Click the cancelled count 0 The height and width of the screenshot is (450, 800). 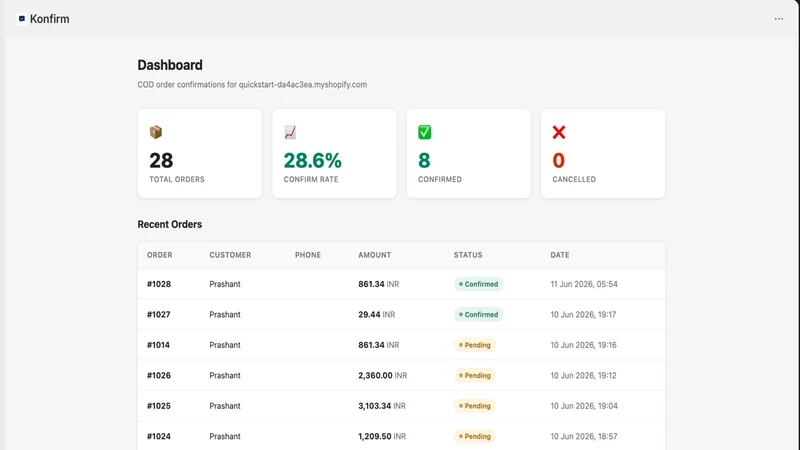(x=559, y=161)
